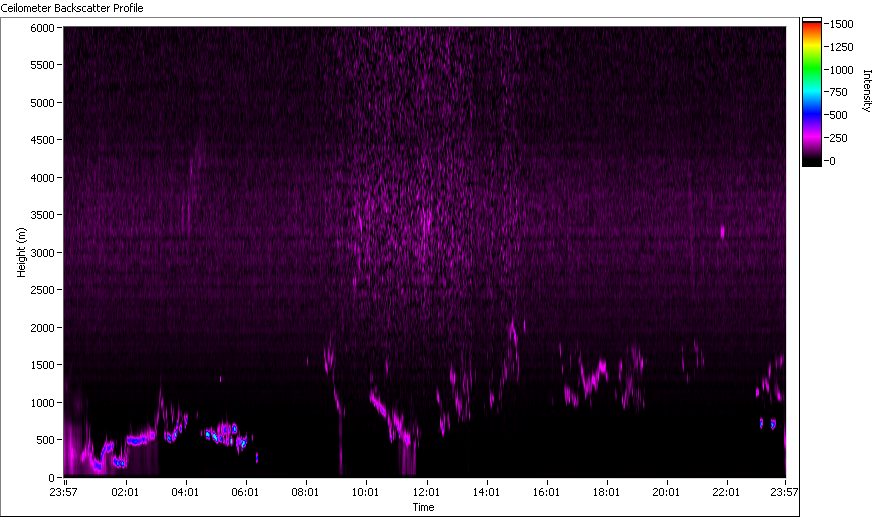The image size is (876, 517).
Task: Click the 20:01 time tick label
Action: pyautogui.click(x=666, y=492)
